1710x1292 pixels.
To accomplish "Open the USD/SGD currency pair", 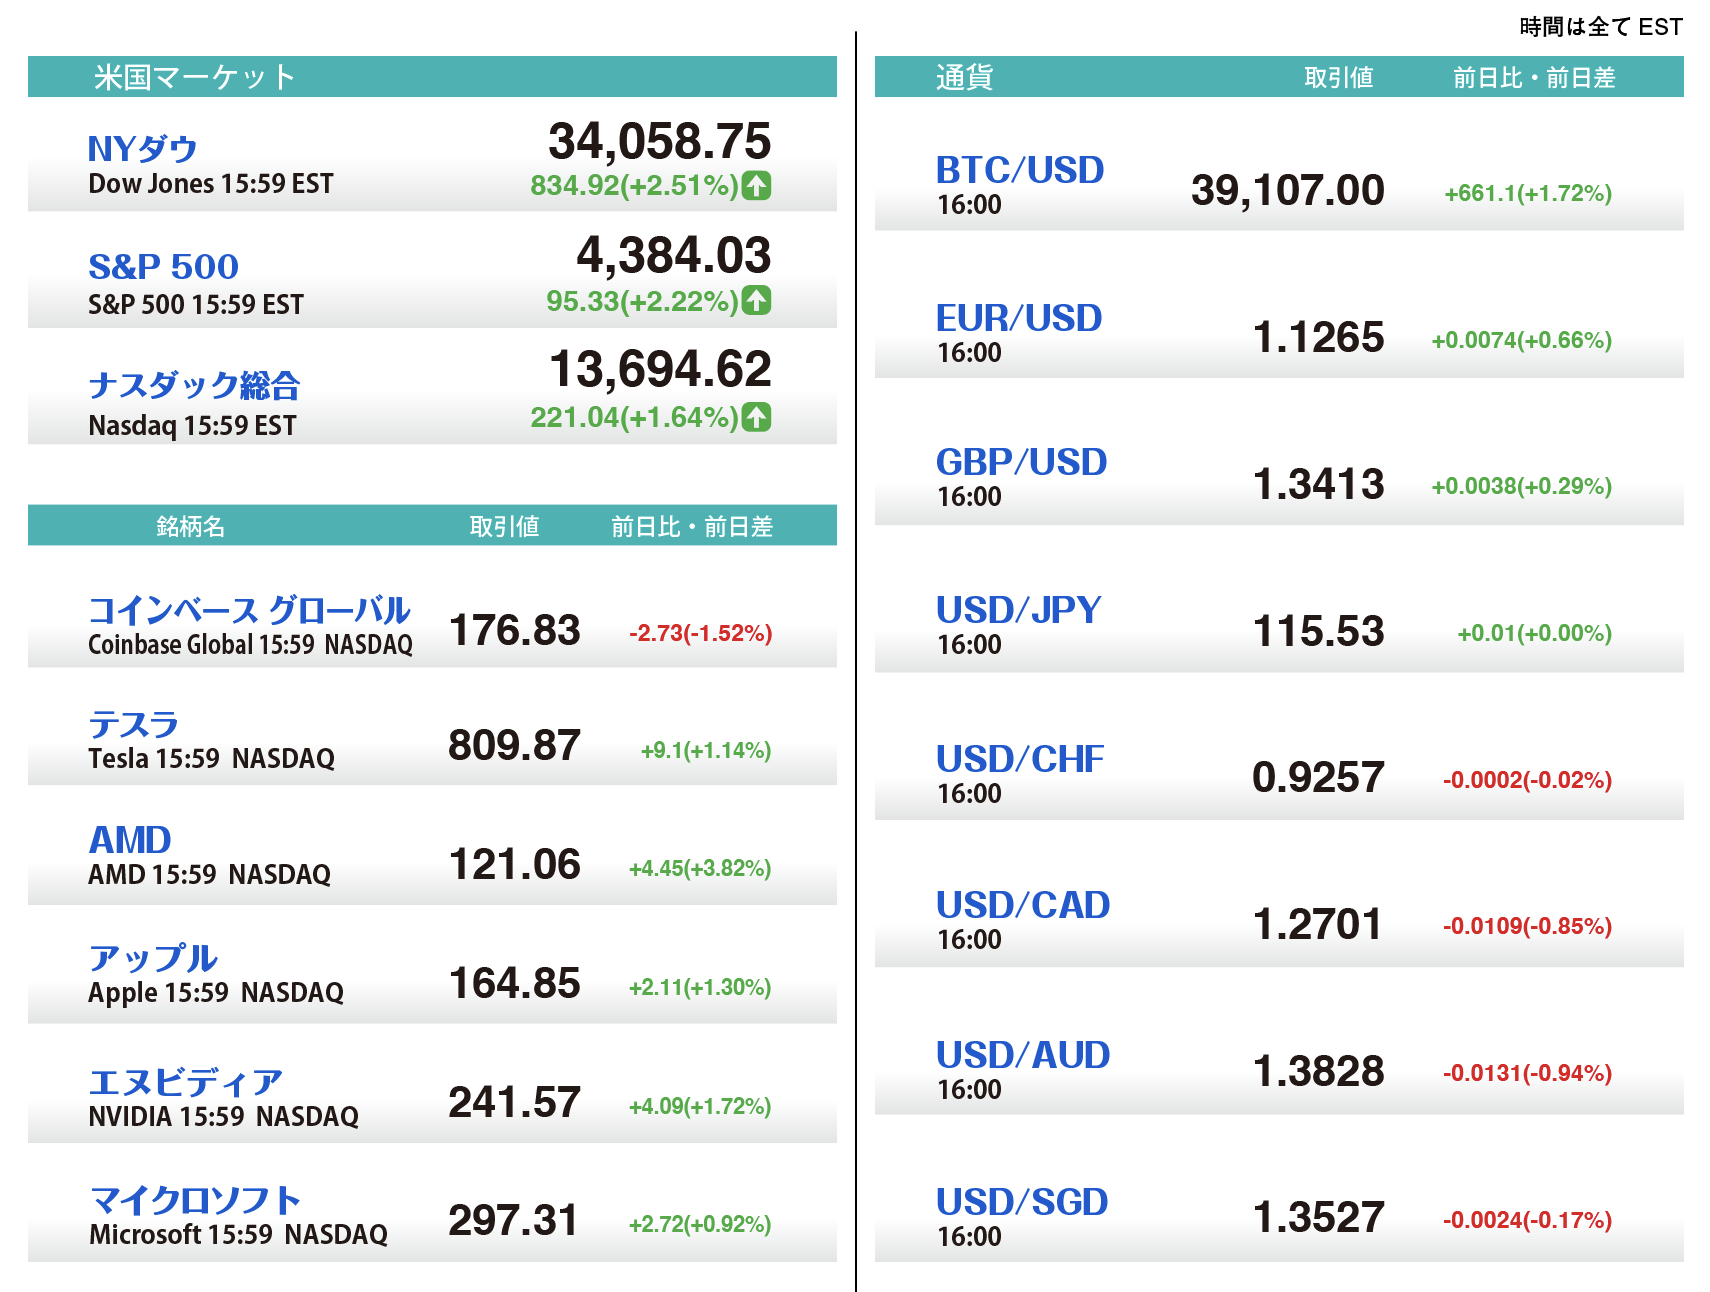I will point(1021,1202).
